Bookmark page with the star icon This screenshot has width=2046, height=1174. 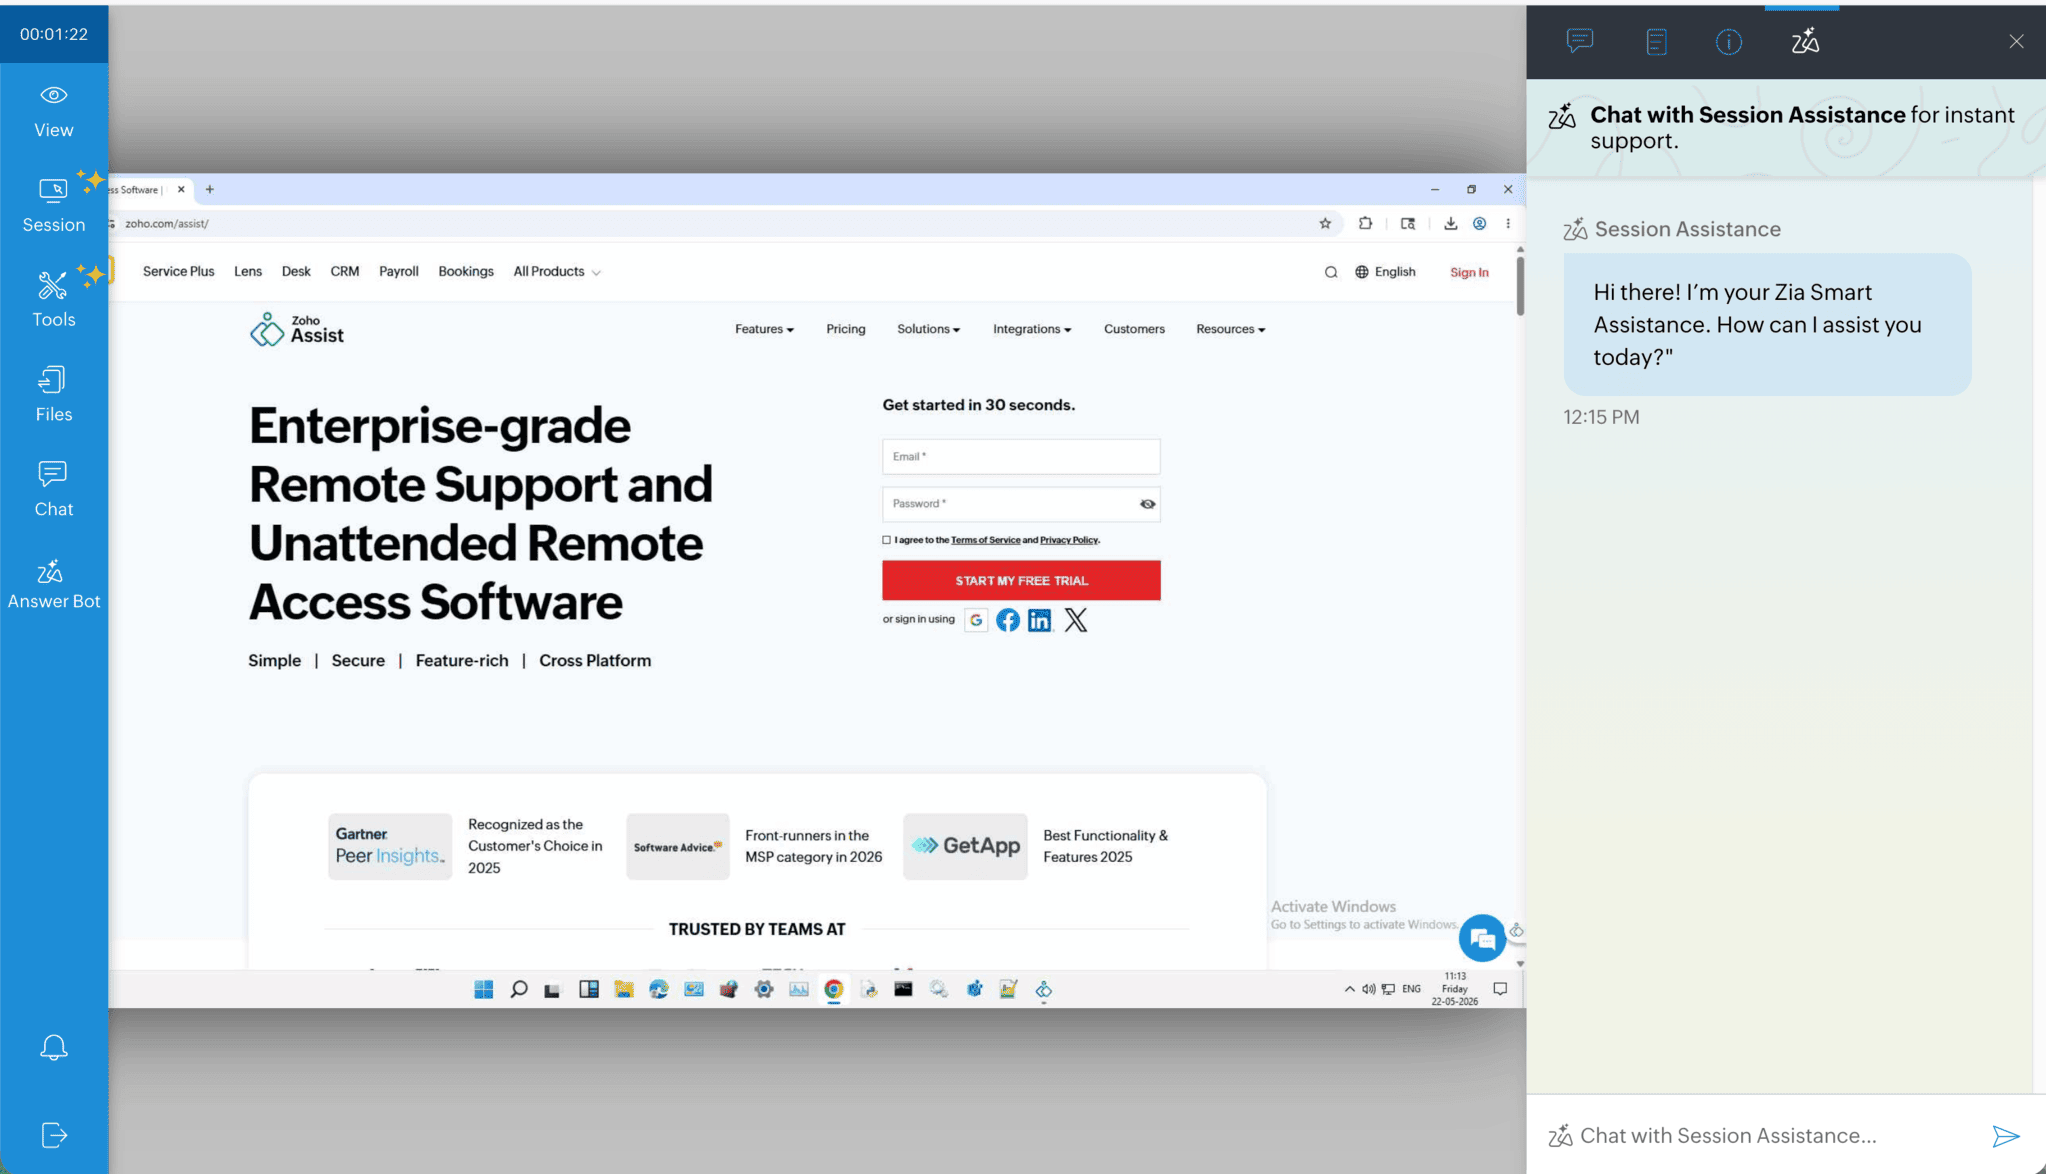pyautogui.click(x=1325, y=224)
